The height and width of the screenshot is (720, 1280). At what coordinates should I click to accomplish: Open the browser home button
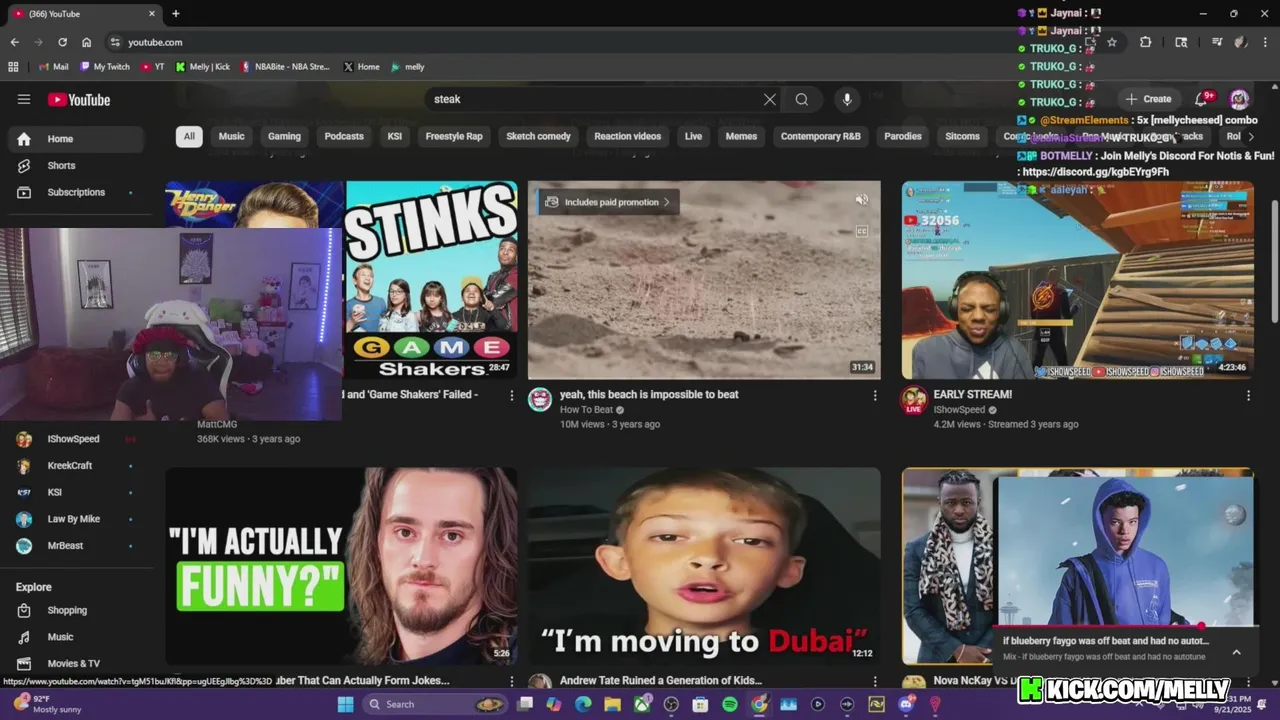[x=87, y=42]
